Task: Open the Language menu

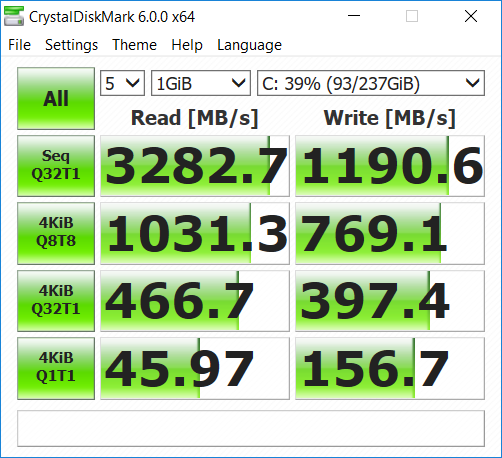Action: point(249,45)
